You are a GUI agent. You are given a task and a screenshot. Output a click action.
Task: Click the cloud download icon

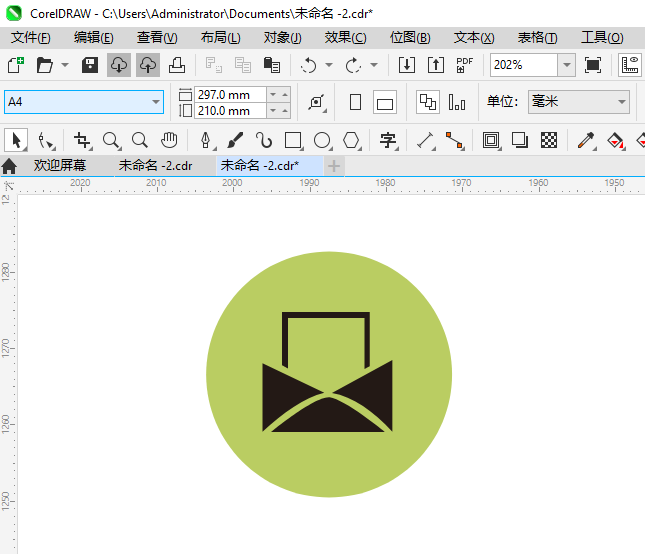click(119, 65)
